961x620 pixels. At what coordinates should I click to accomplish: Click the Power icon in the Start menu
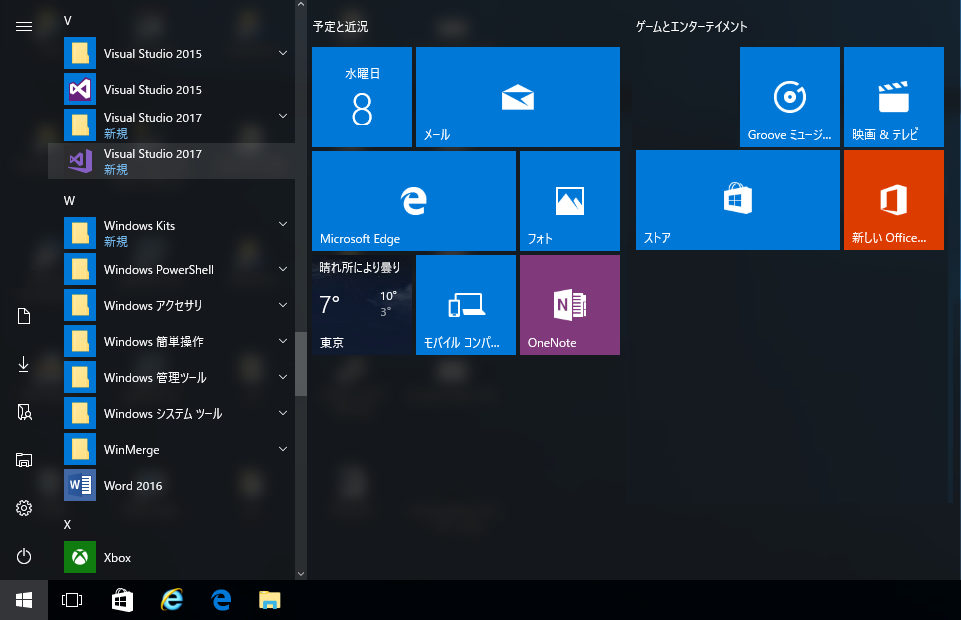(x=24, y=556)
